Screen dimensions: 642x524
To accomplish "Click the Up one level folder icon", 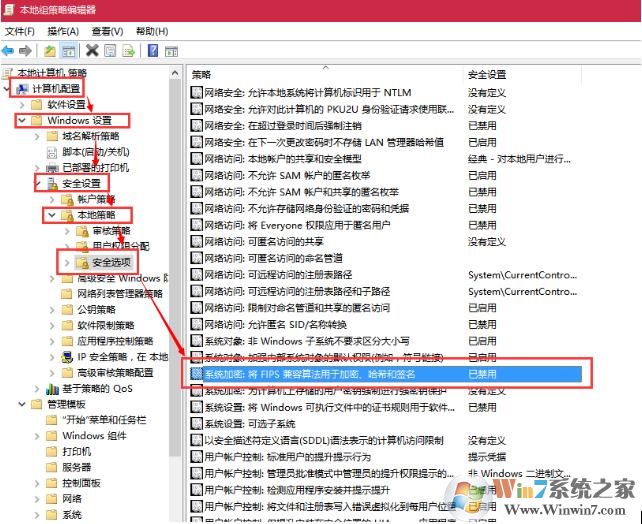I will tap(50, 50).
